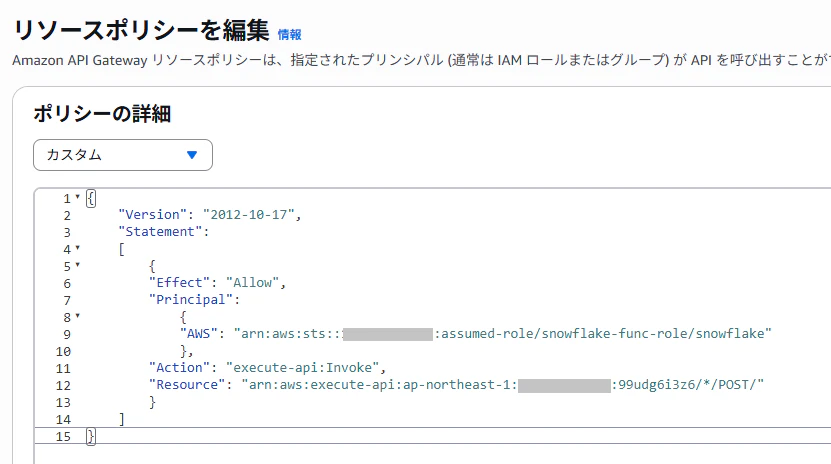
Task: Click the blue dropdown arrow next to カスタム
Action: pos(192,155)
